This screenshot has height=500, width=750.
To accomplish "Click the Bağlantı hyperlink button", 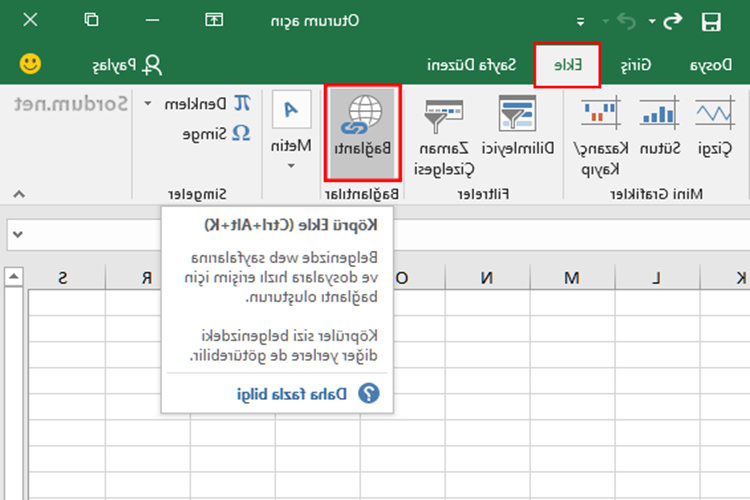I will coord(363,133).
